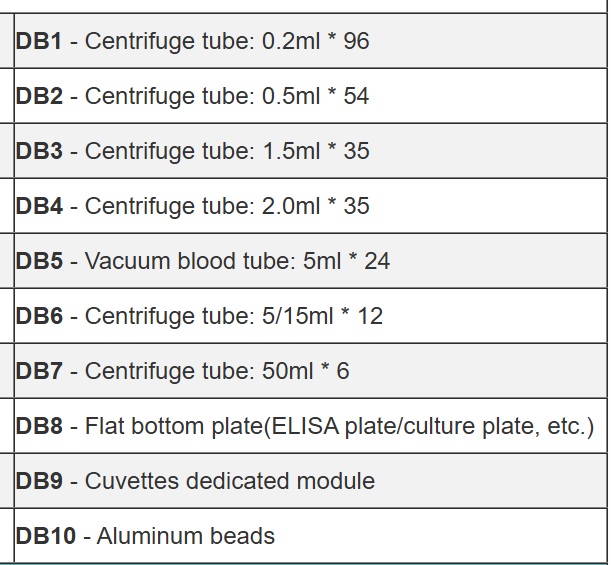Select the 'Centrifuge tube: 0.5ml * 54' text
This screenshot has width=611, height=565.
(x=227, y=96)
